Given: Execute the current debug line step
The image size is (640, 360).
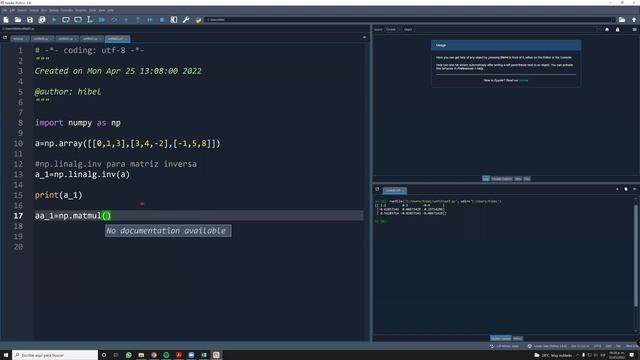Looking at the screenshot, I should 114,20.
